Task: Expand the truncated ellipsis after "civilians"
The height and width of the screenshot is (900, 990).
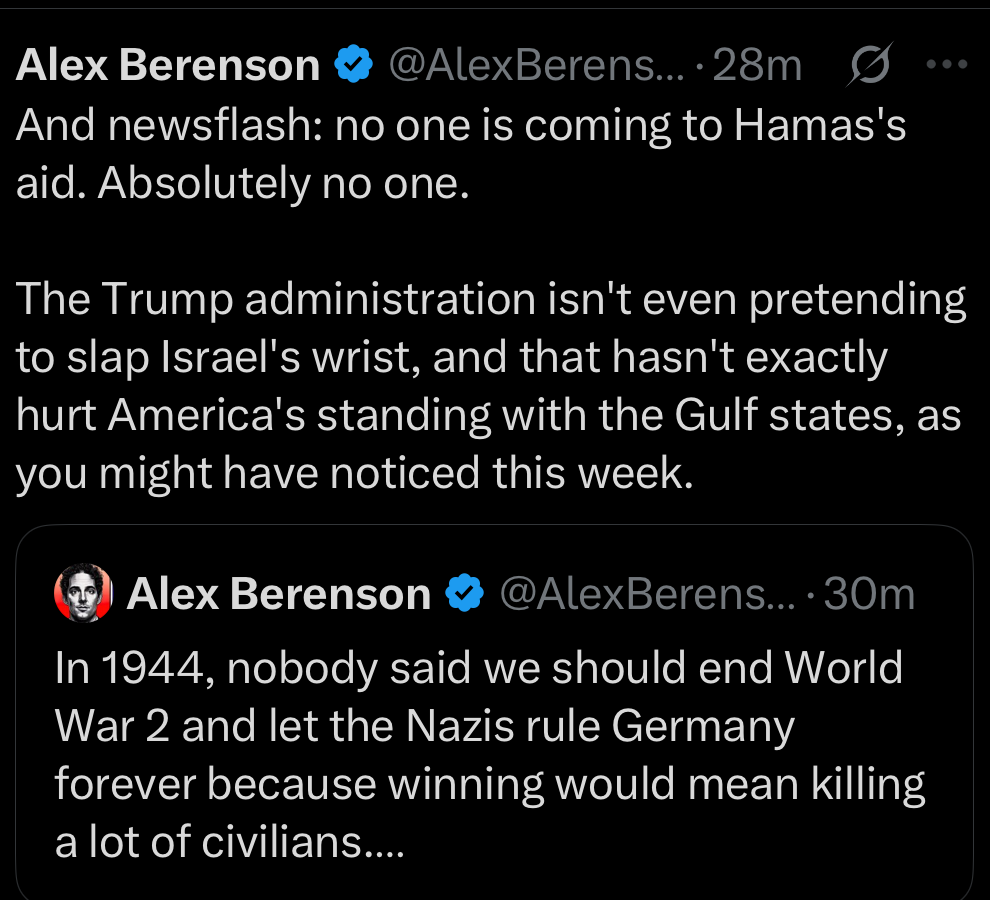Action: [382, 842]
